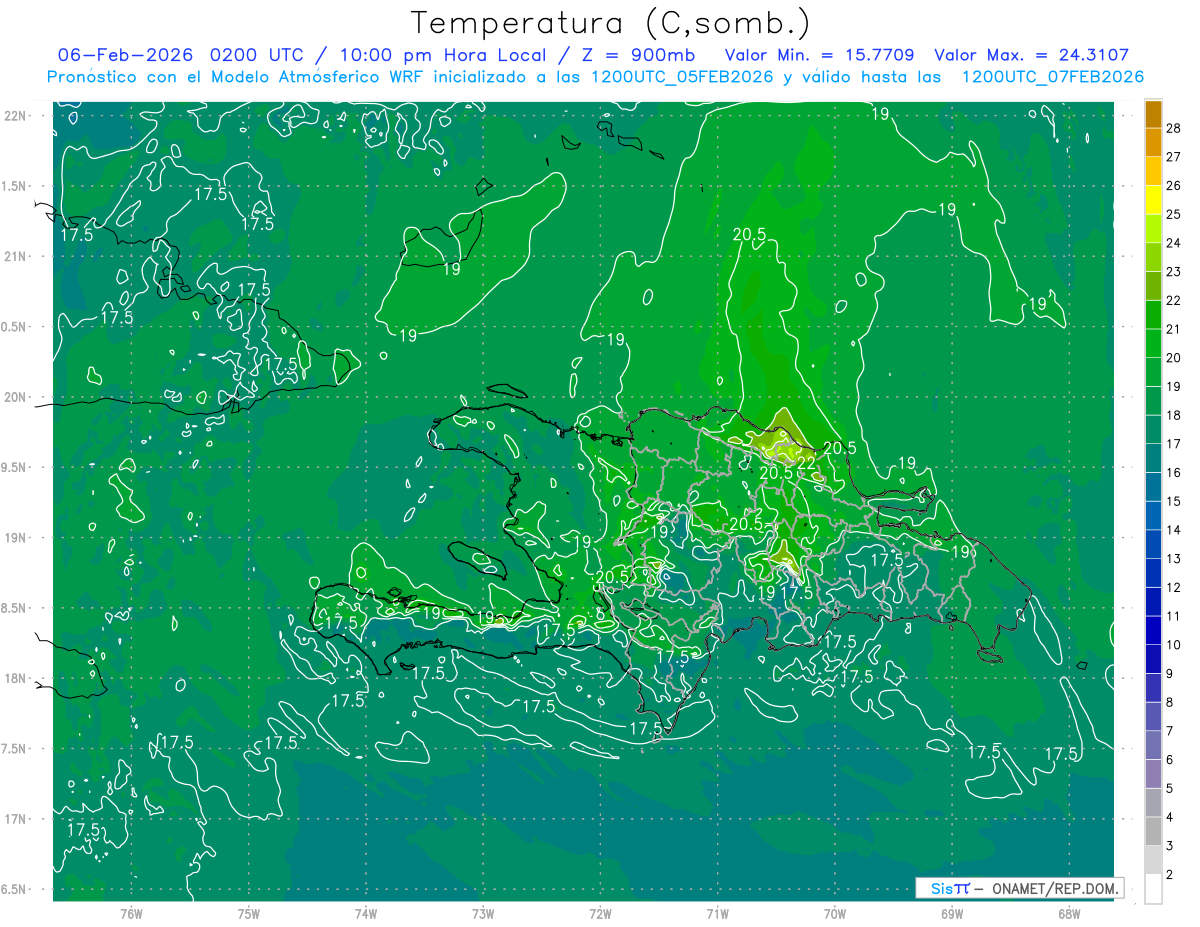Screen dimensions: 1200x927
Task: Click the latitude axis label "17N"
Action: coord(15,819)
